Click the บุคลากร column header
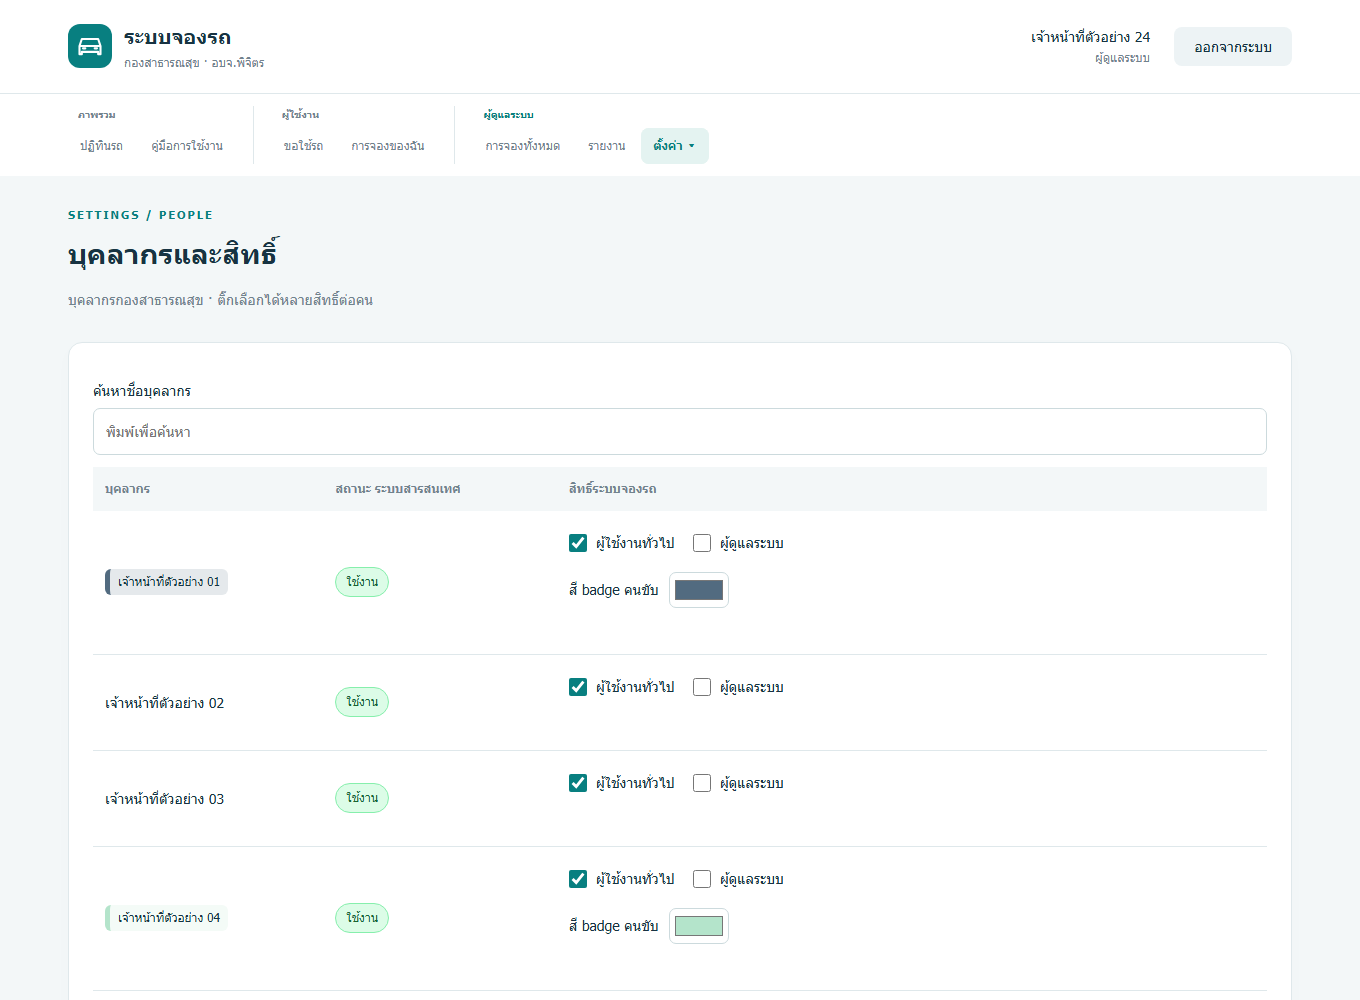The image size is (1360, 1000). pos(128,489)
